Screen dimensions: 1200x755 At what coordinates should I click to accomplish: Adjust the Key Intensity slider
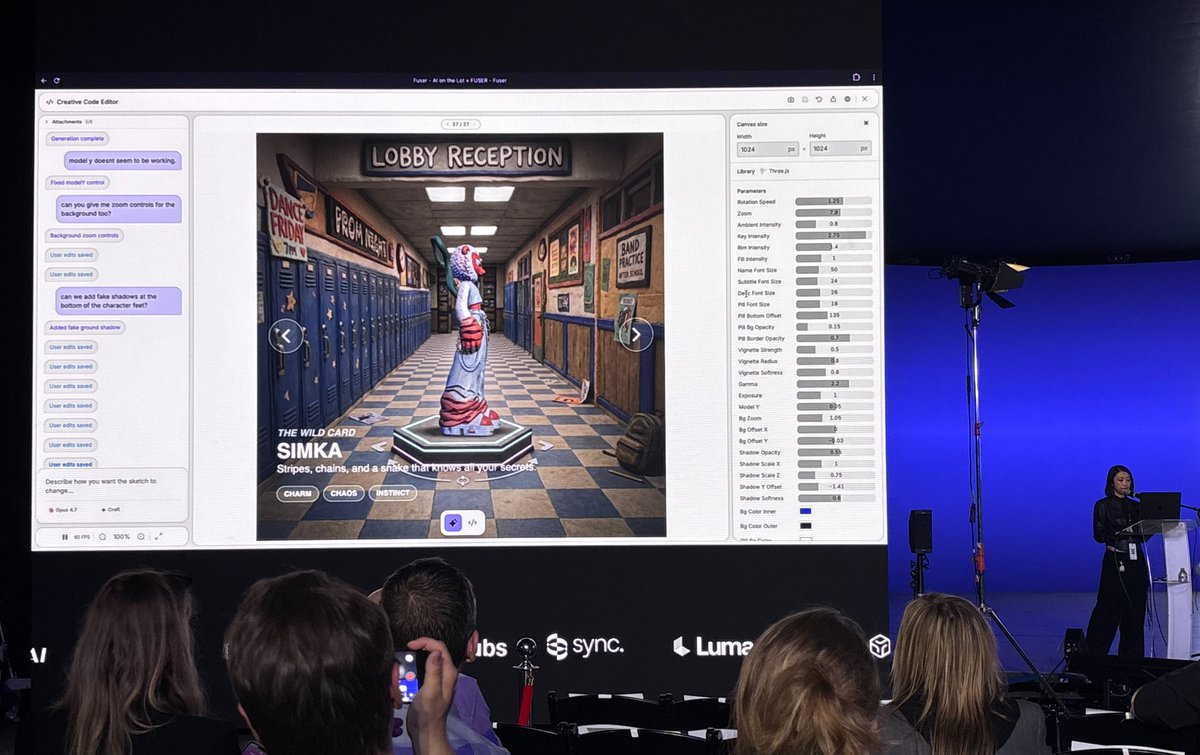[833, 236]
